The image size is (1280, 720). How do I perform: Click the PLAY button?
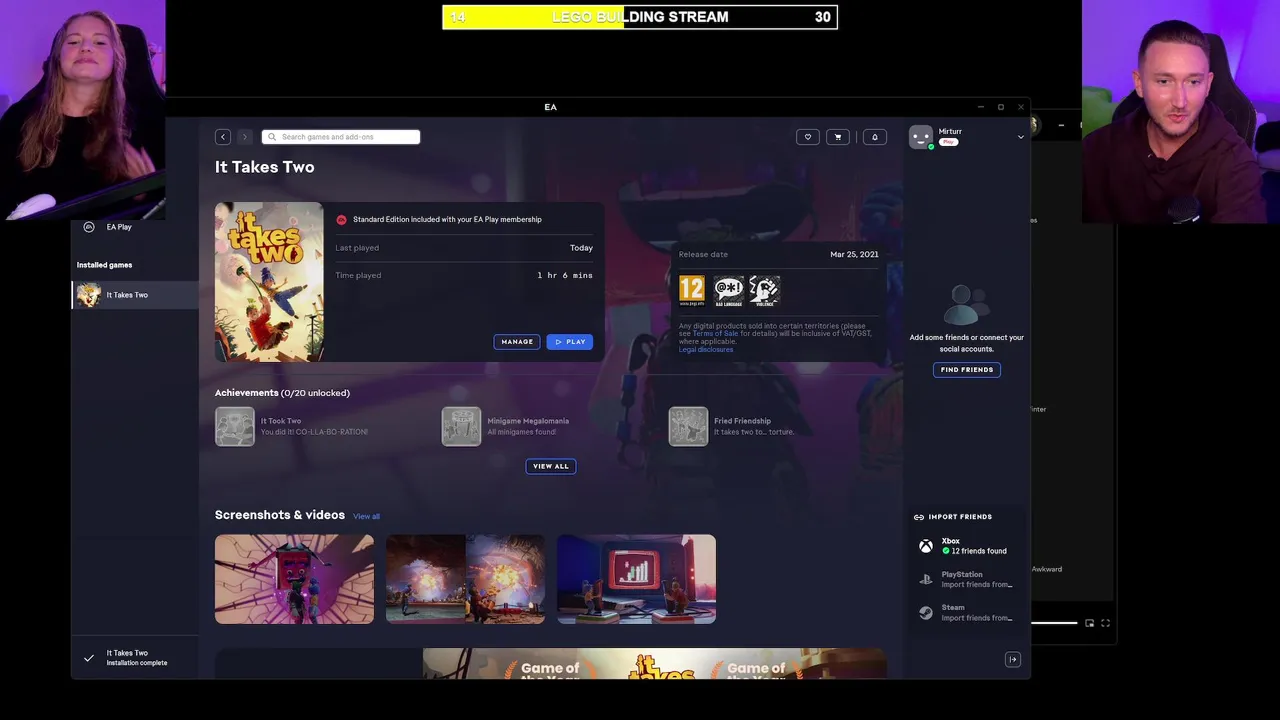tap(570, 342)
